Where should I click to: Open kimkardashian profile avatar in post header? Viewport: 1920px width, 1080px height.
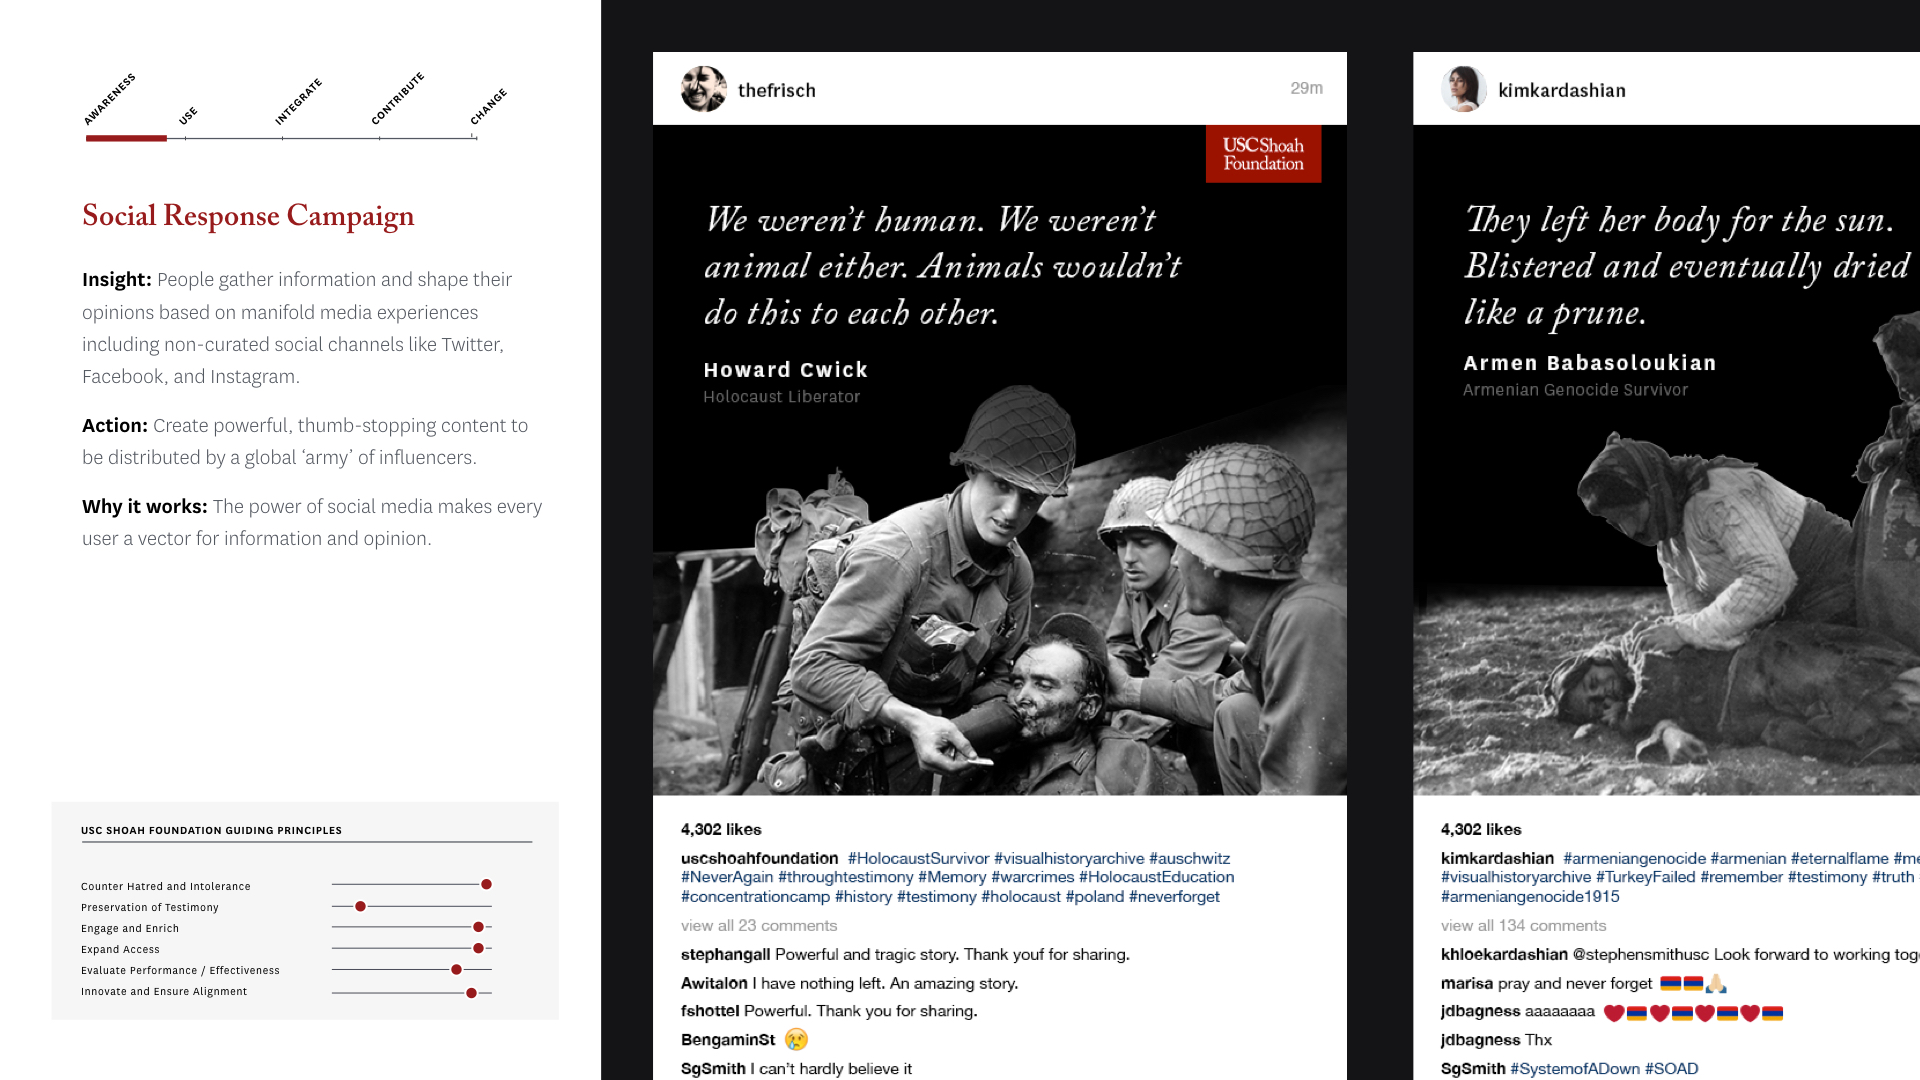[1464, 89]
